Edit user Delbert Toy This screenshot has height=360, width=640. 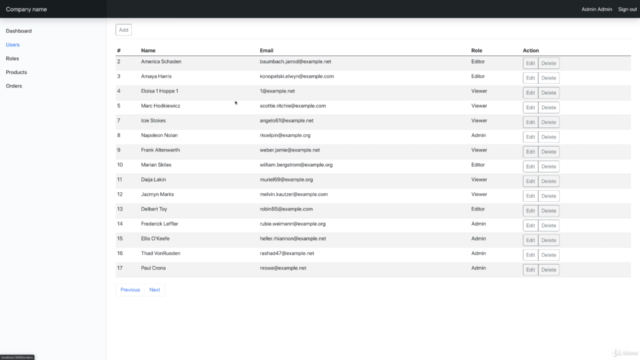[x=530, y=211]
